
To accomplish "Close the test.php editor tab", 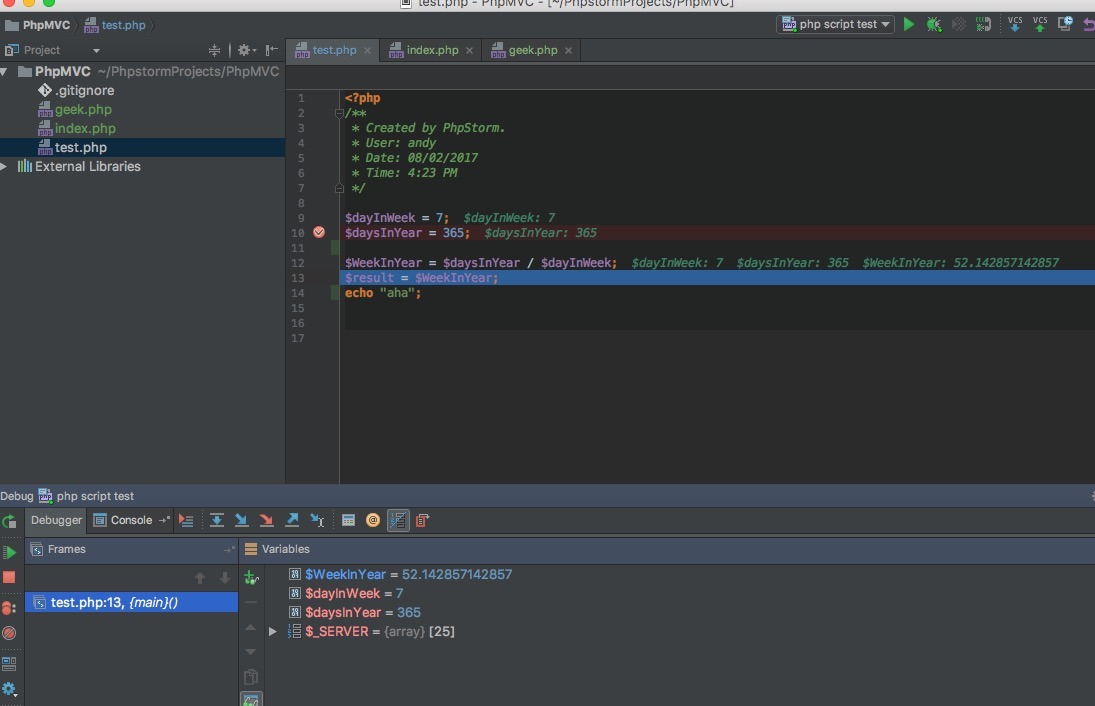I will tap(367, 50).
